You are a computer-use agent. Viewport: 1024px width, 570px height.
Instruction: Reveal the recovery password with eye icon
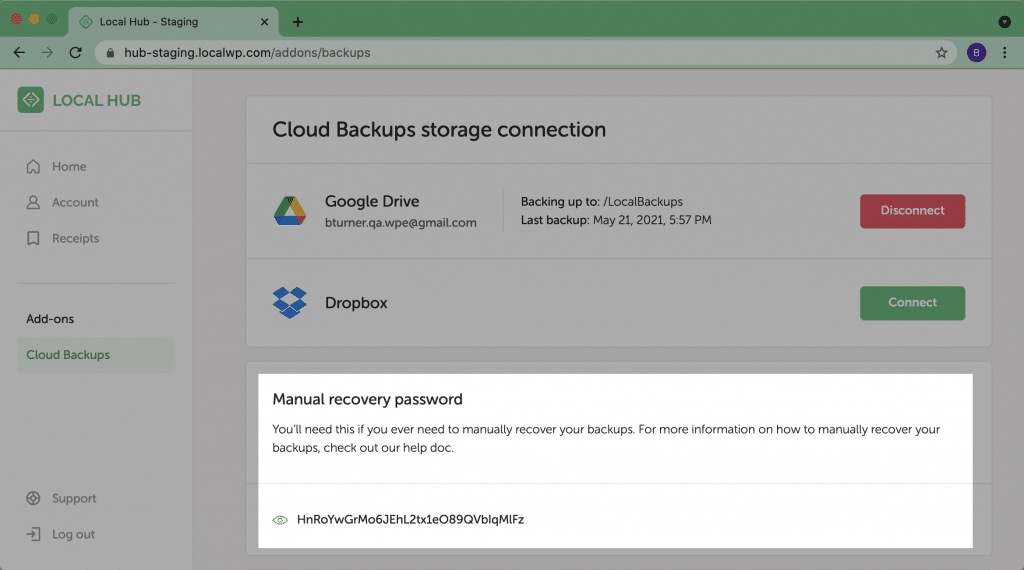280,520
